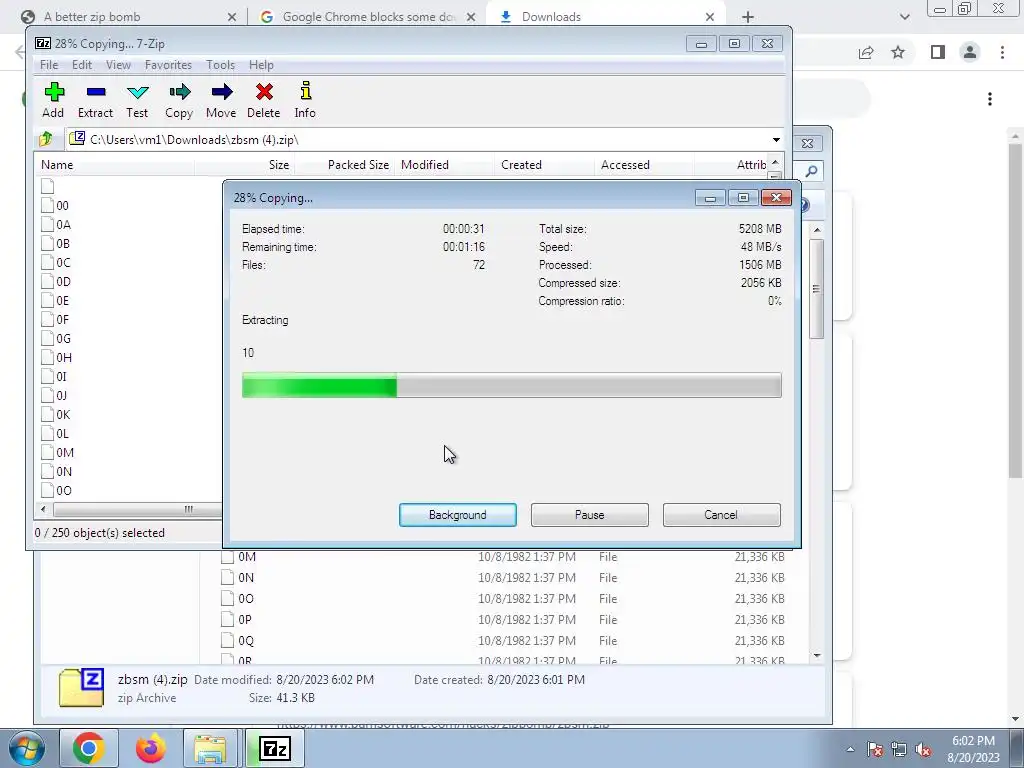Viewport: 1024px width, 768px height.
Task: Click the taskbar clock showing 6:02 PM
Action: pos(973,749)
